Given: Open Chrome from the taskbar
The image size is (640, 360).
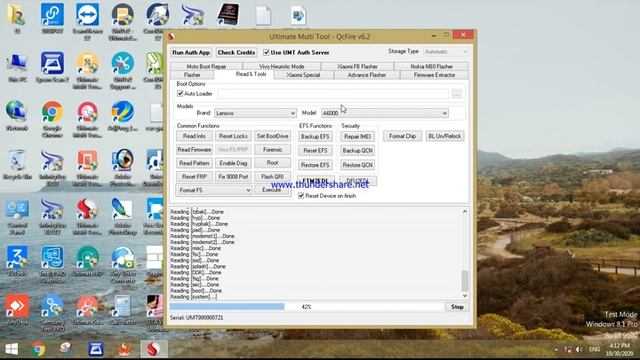Looking at the screenshot, I should (x=39, y=349).
